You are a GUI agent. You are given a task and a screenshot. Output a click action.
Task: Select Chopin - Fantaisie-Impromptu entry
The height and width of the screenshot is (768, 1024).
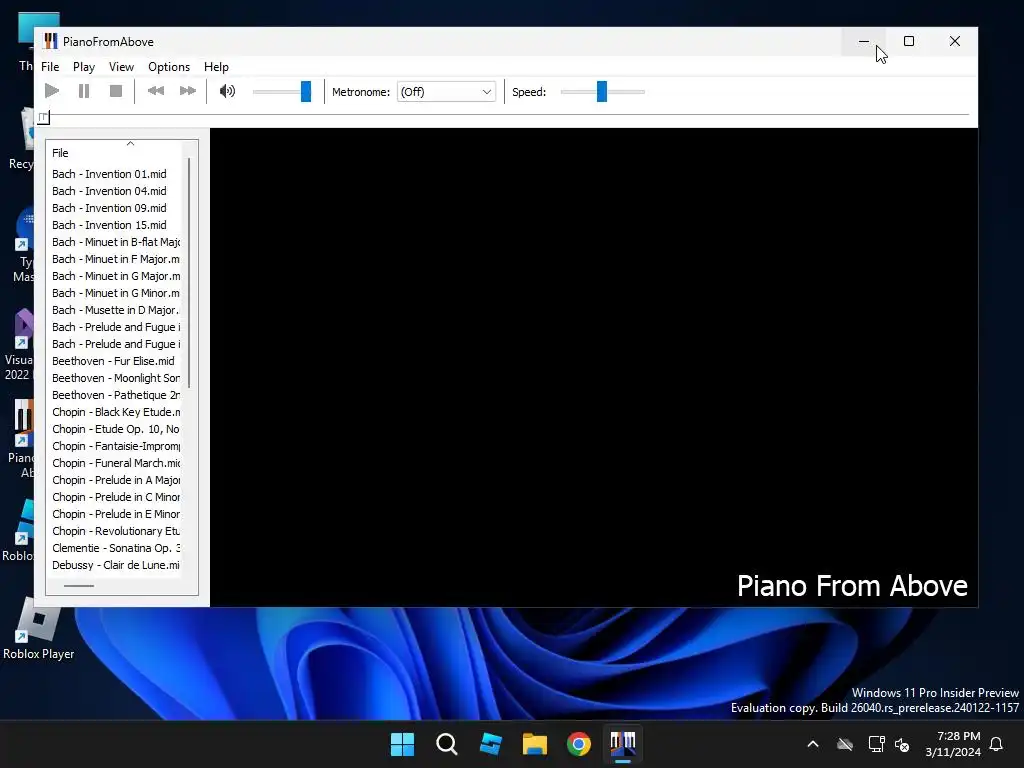[115, 445]
